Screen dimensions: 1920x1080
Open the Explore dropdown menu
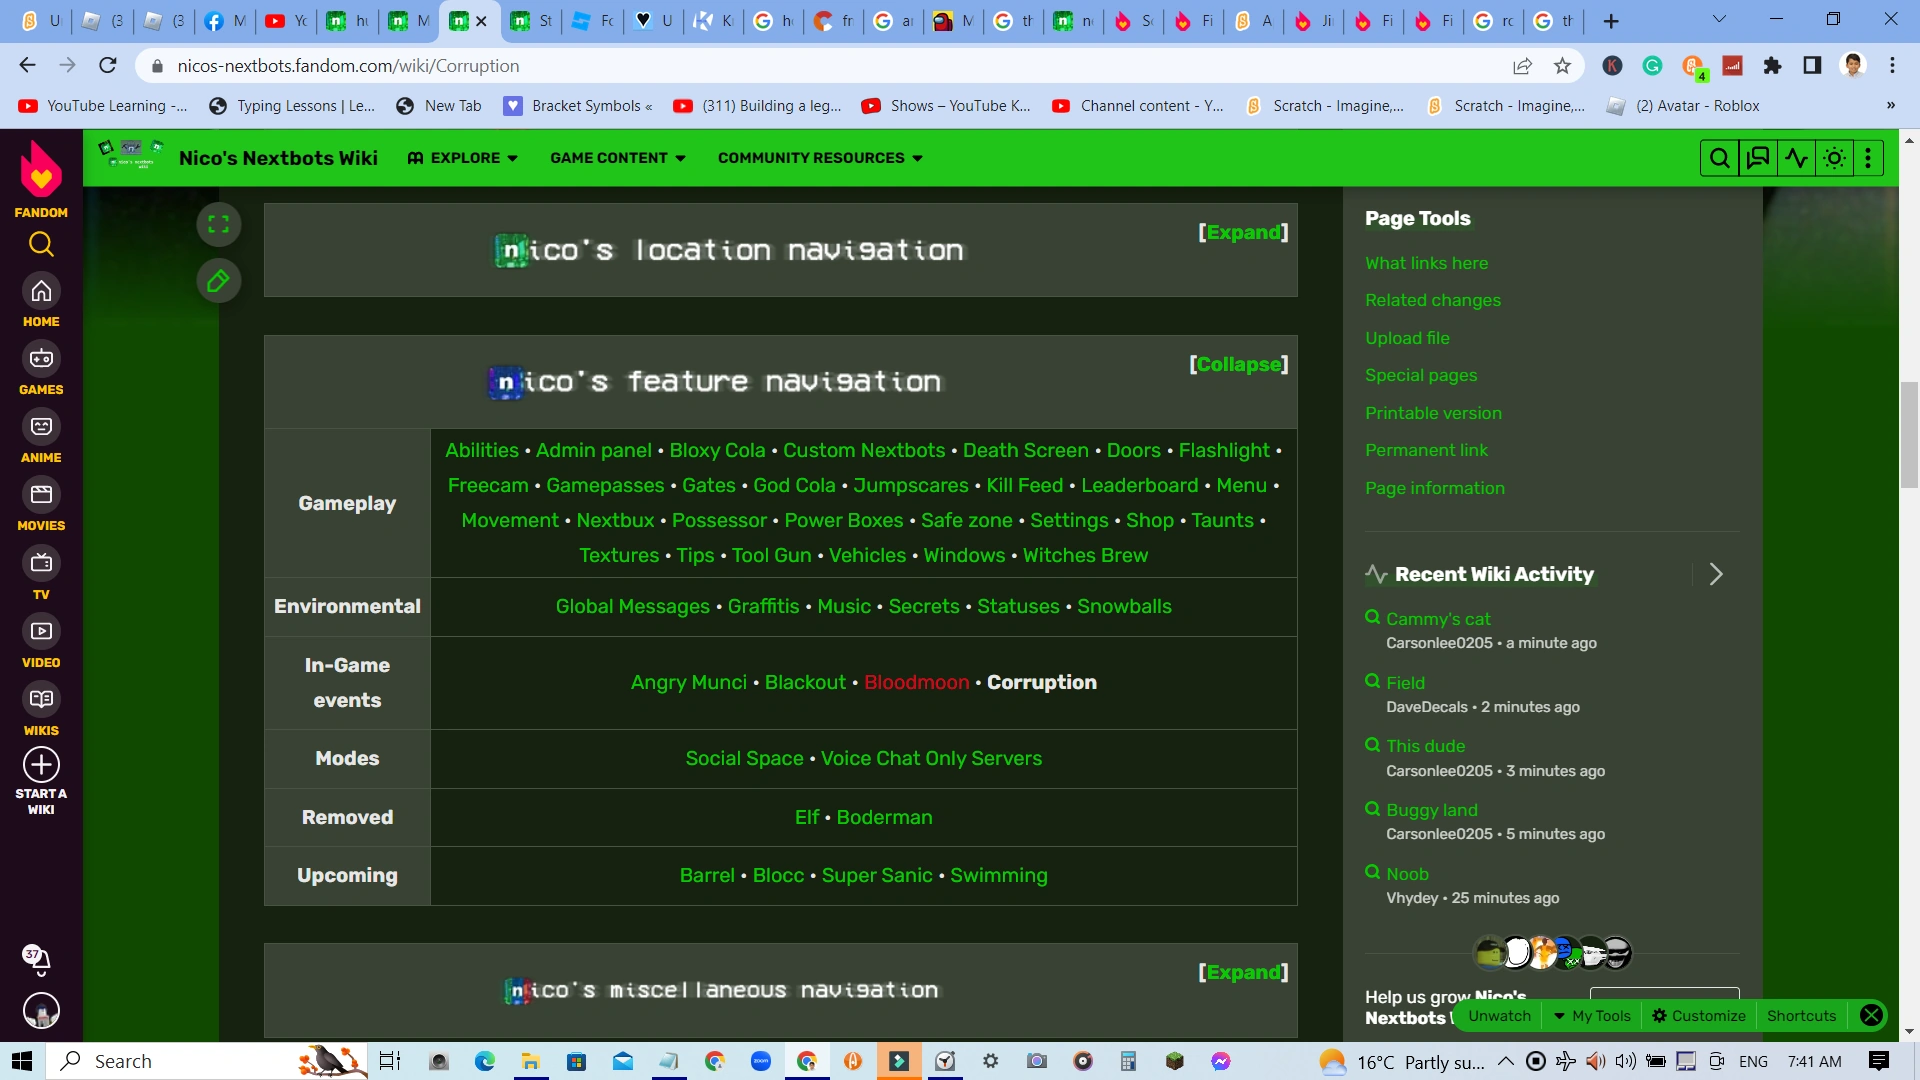(x=463, y=158)
